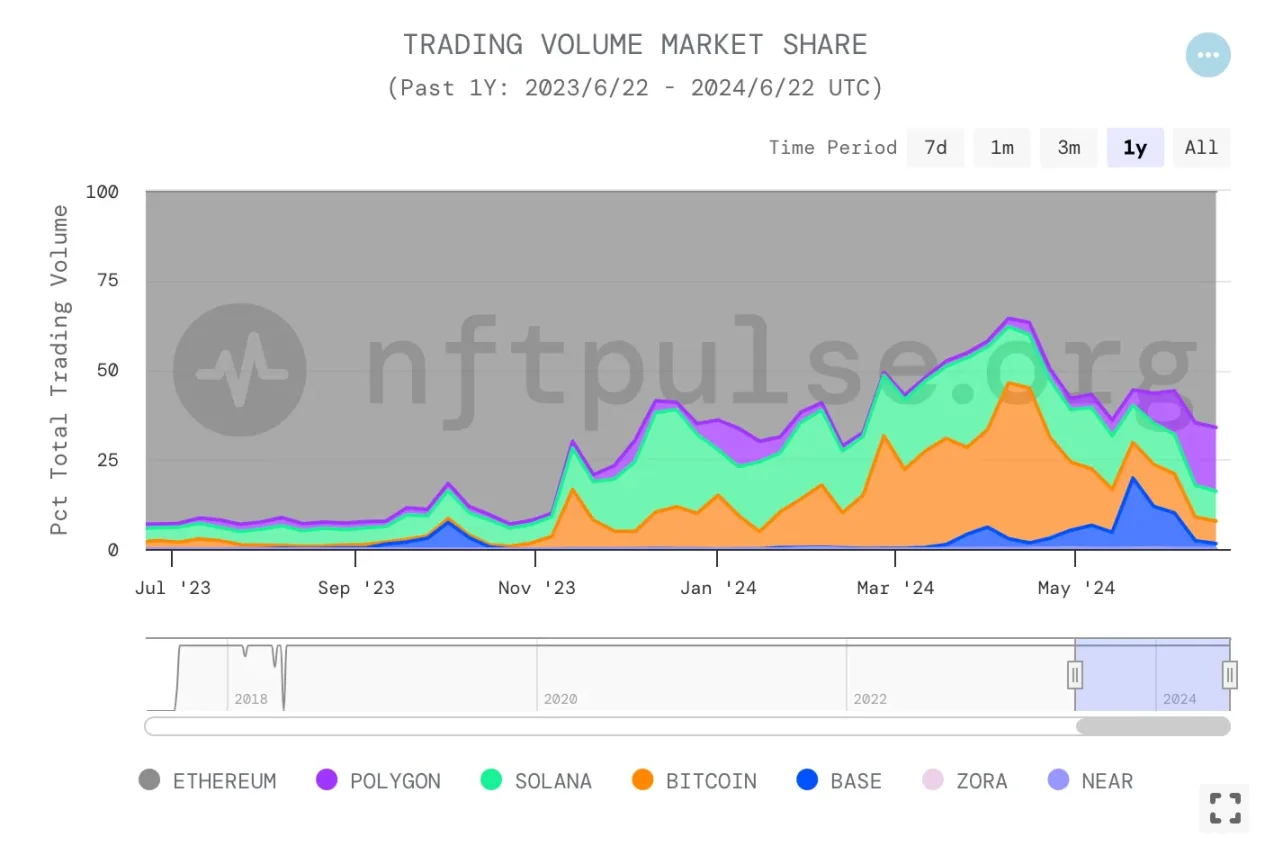The width and height of the screenshot is (1265, 846).
Task: Enable the Near series in legend
Action: (1090, 781)
